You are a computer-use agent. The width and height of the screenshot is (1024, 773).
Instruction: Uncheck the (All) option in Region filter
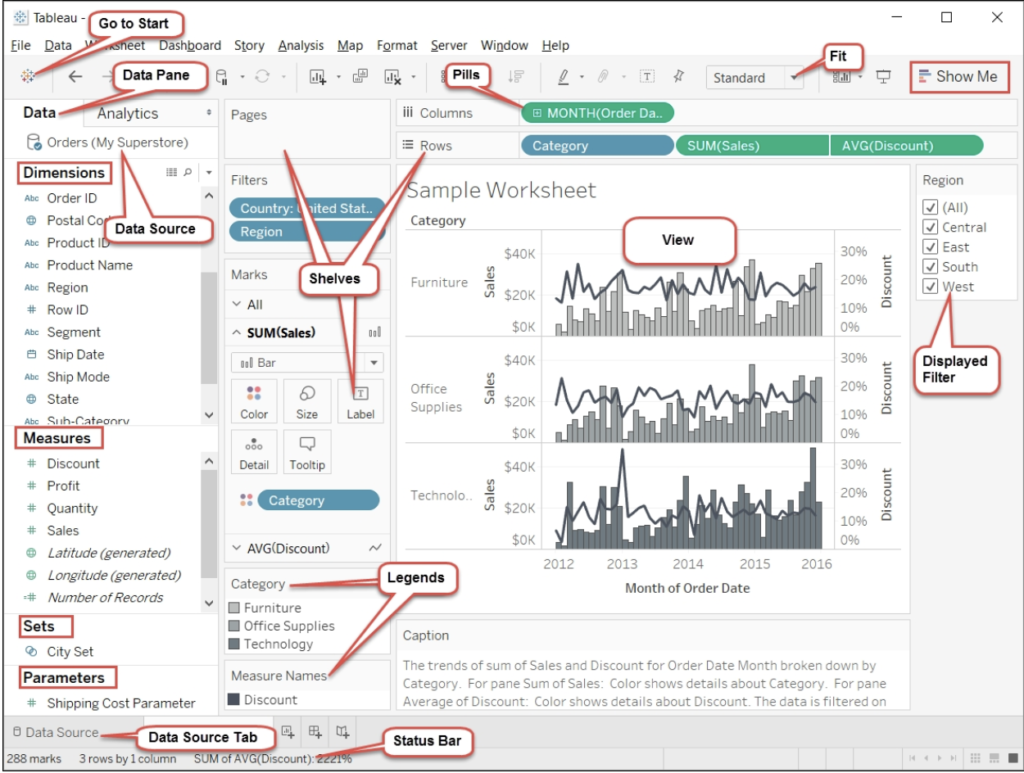929,207
